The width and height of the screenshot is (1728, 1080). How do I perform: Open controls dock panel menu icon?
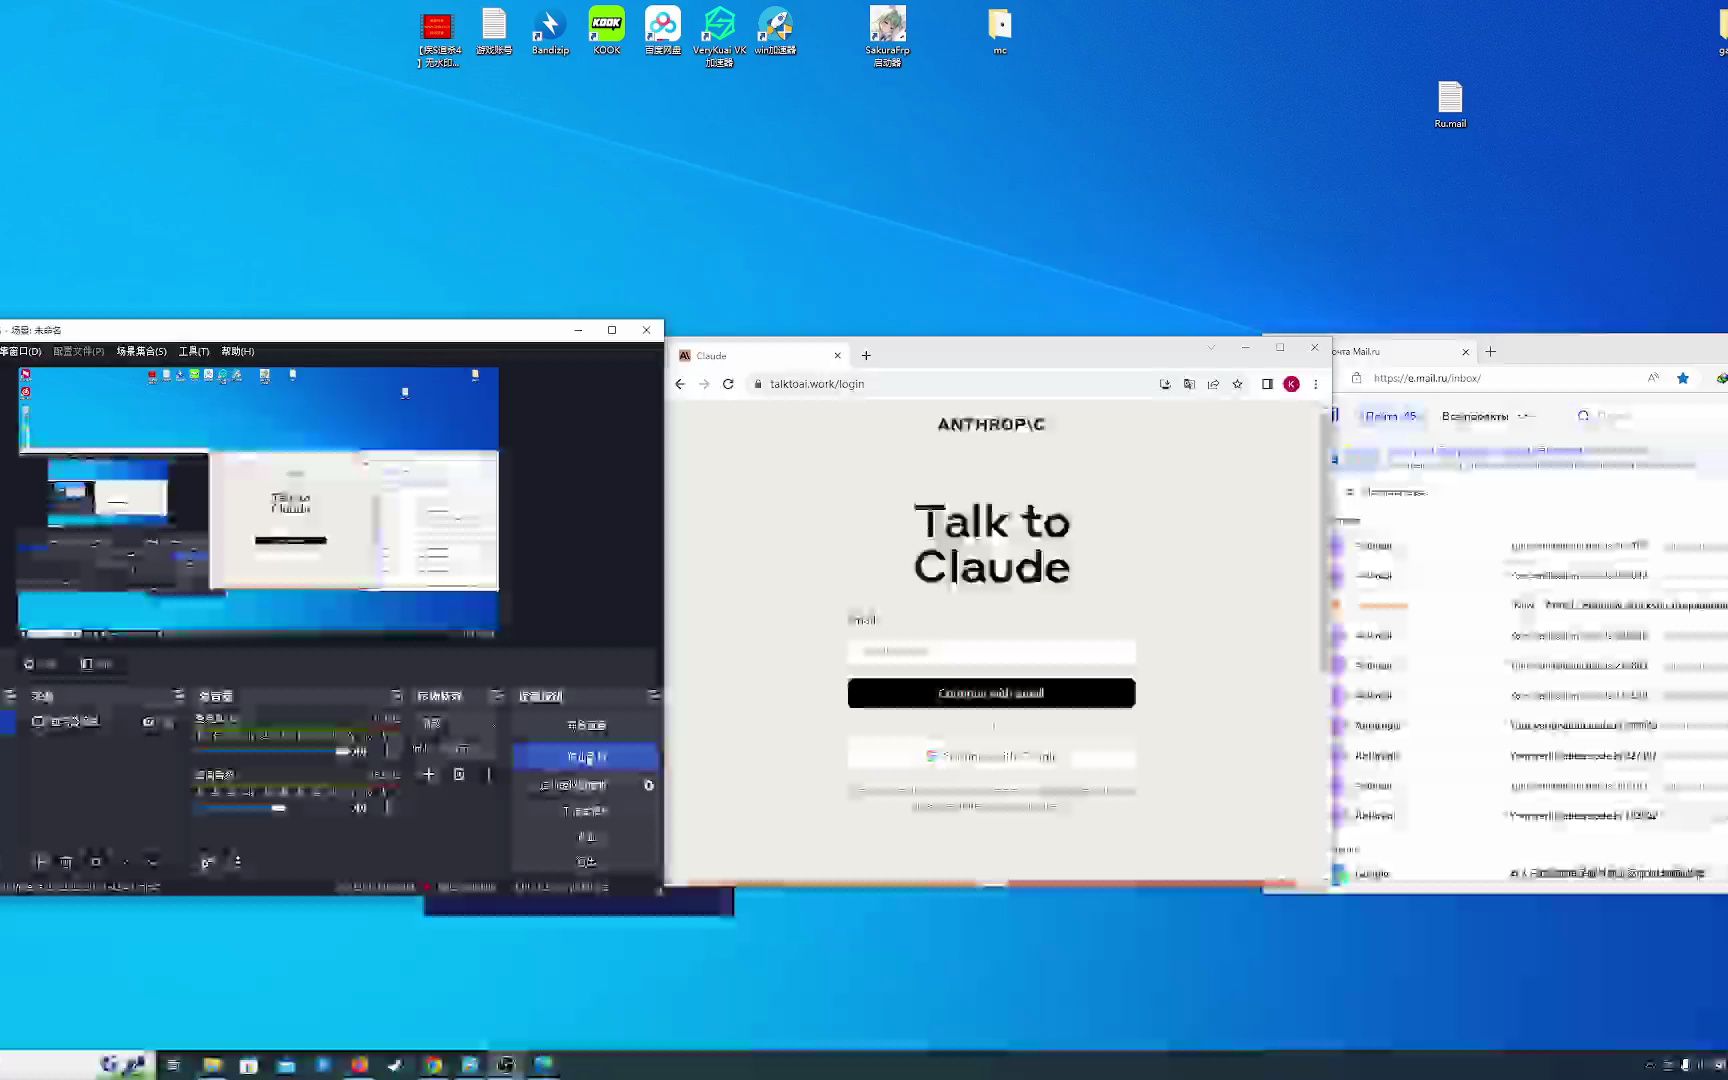pyautogui.click(x=653, y=695)
